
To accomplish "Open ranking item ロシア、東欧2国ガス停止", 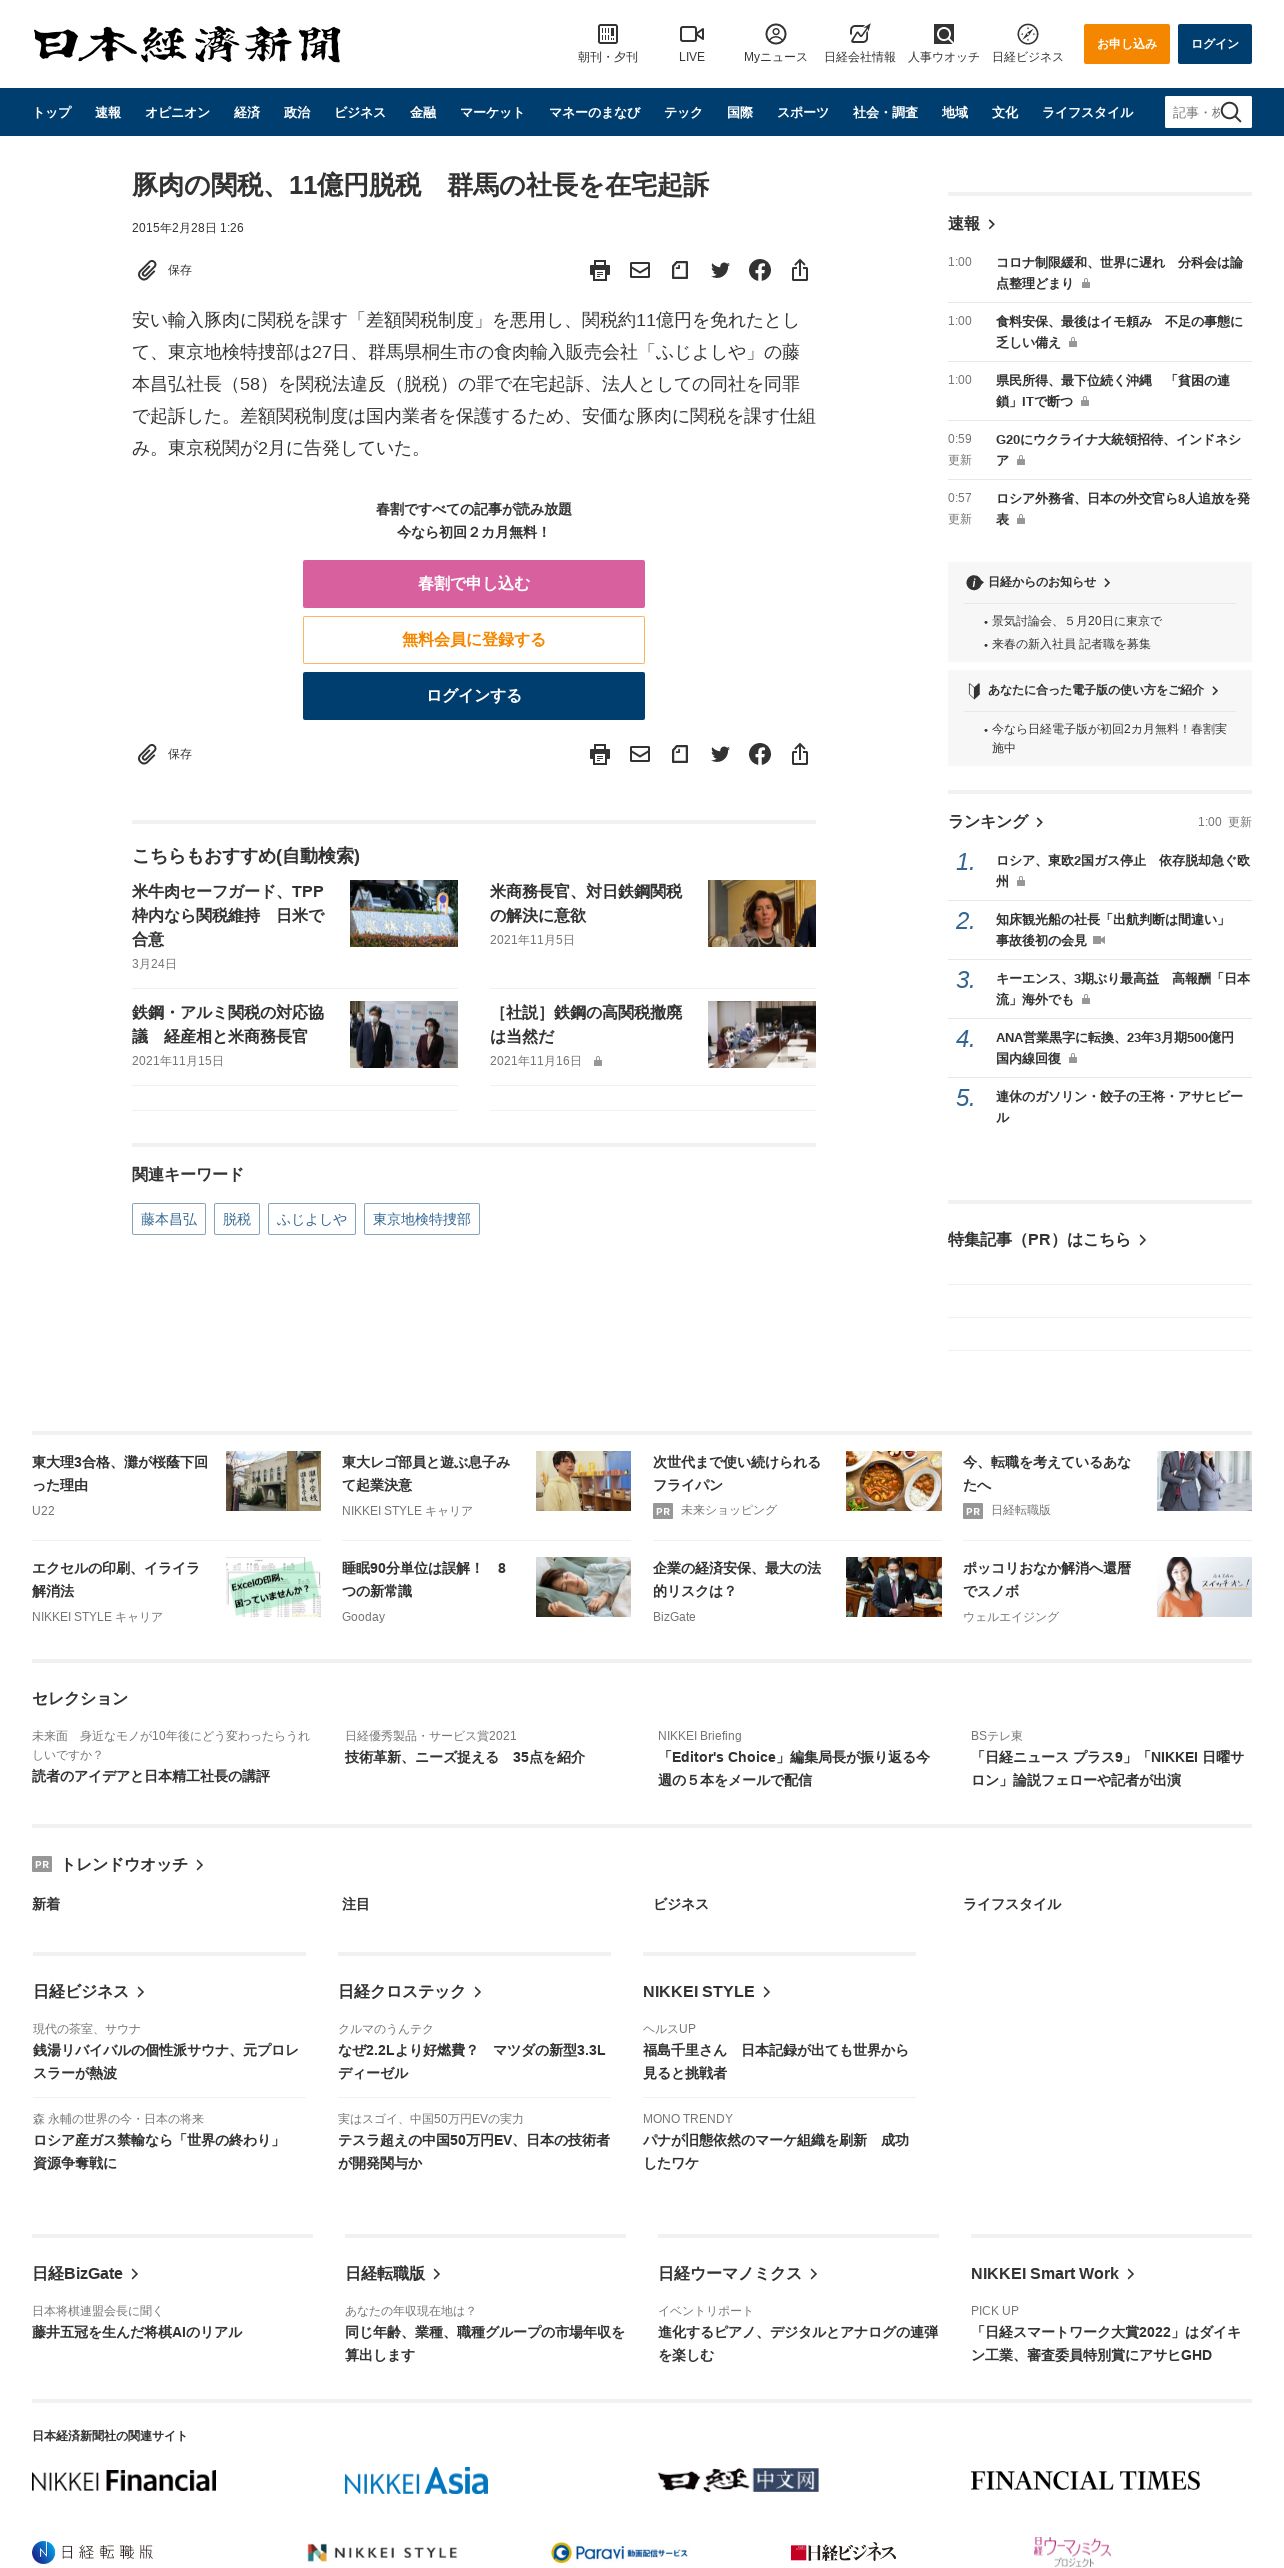I will pyautogui.click(x=1122, y=871).
